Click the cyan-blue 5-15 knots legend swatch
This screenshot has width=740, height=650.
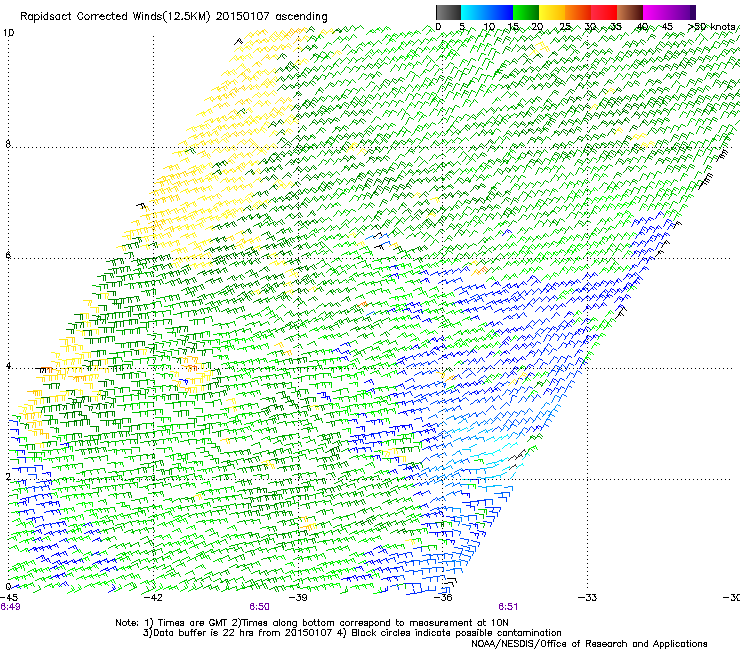[487, 12]
